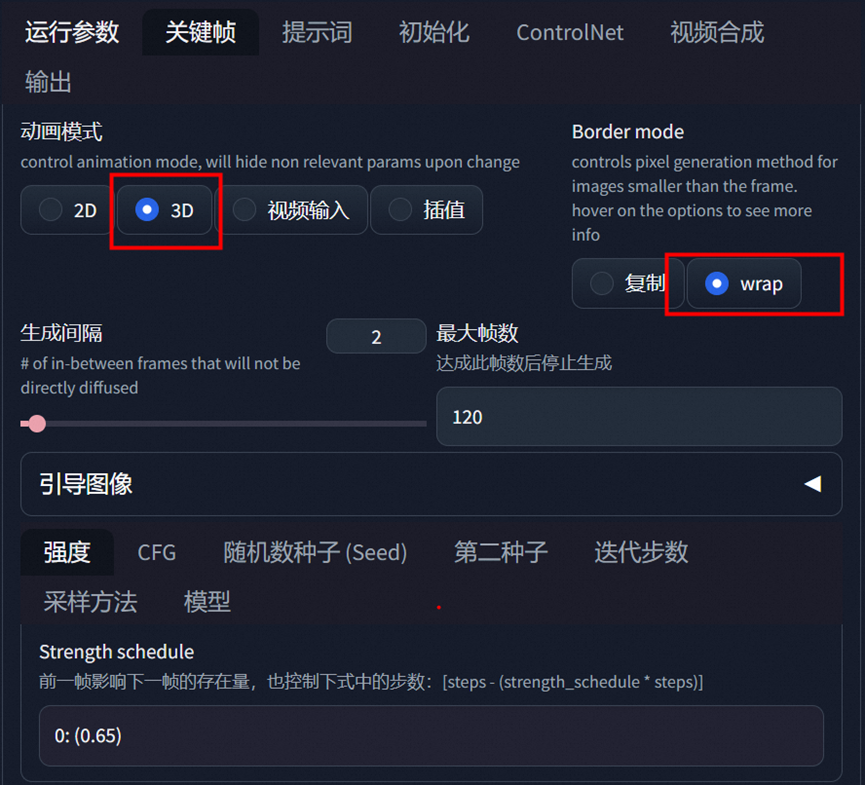Click the Strength schedule text field

(431, 735)
